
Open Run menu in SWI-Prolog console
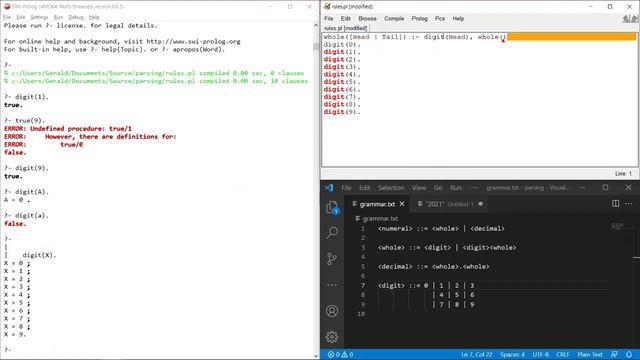[58, 17]
